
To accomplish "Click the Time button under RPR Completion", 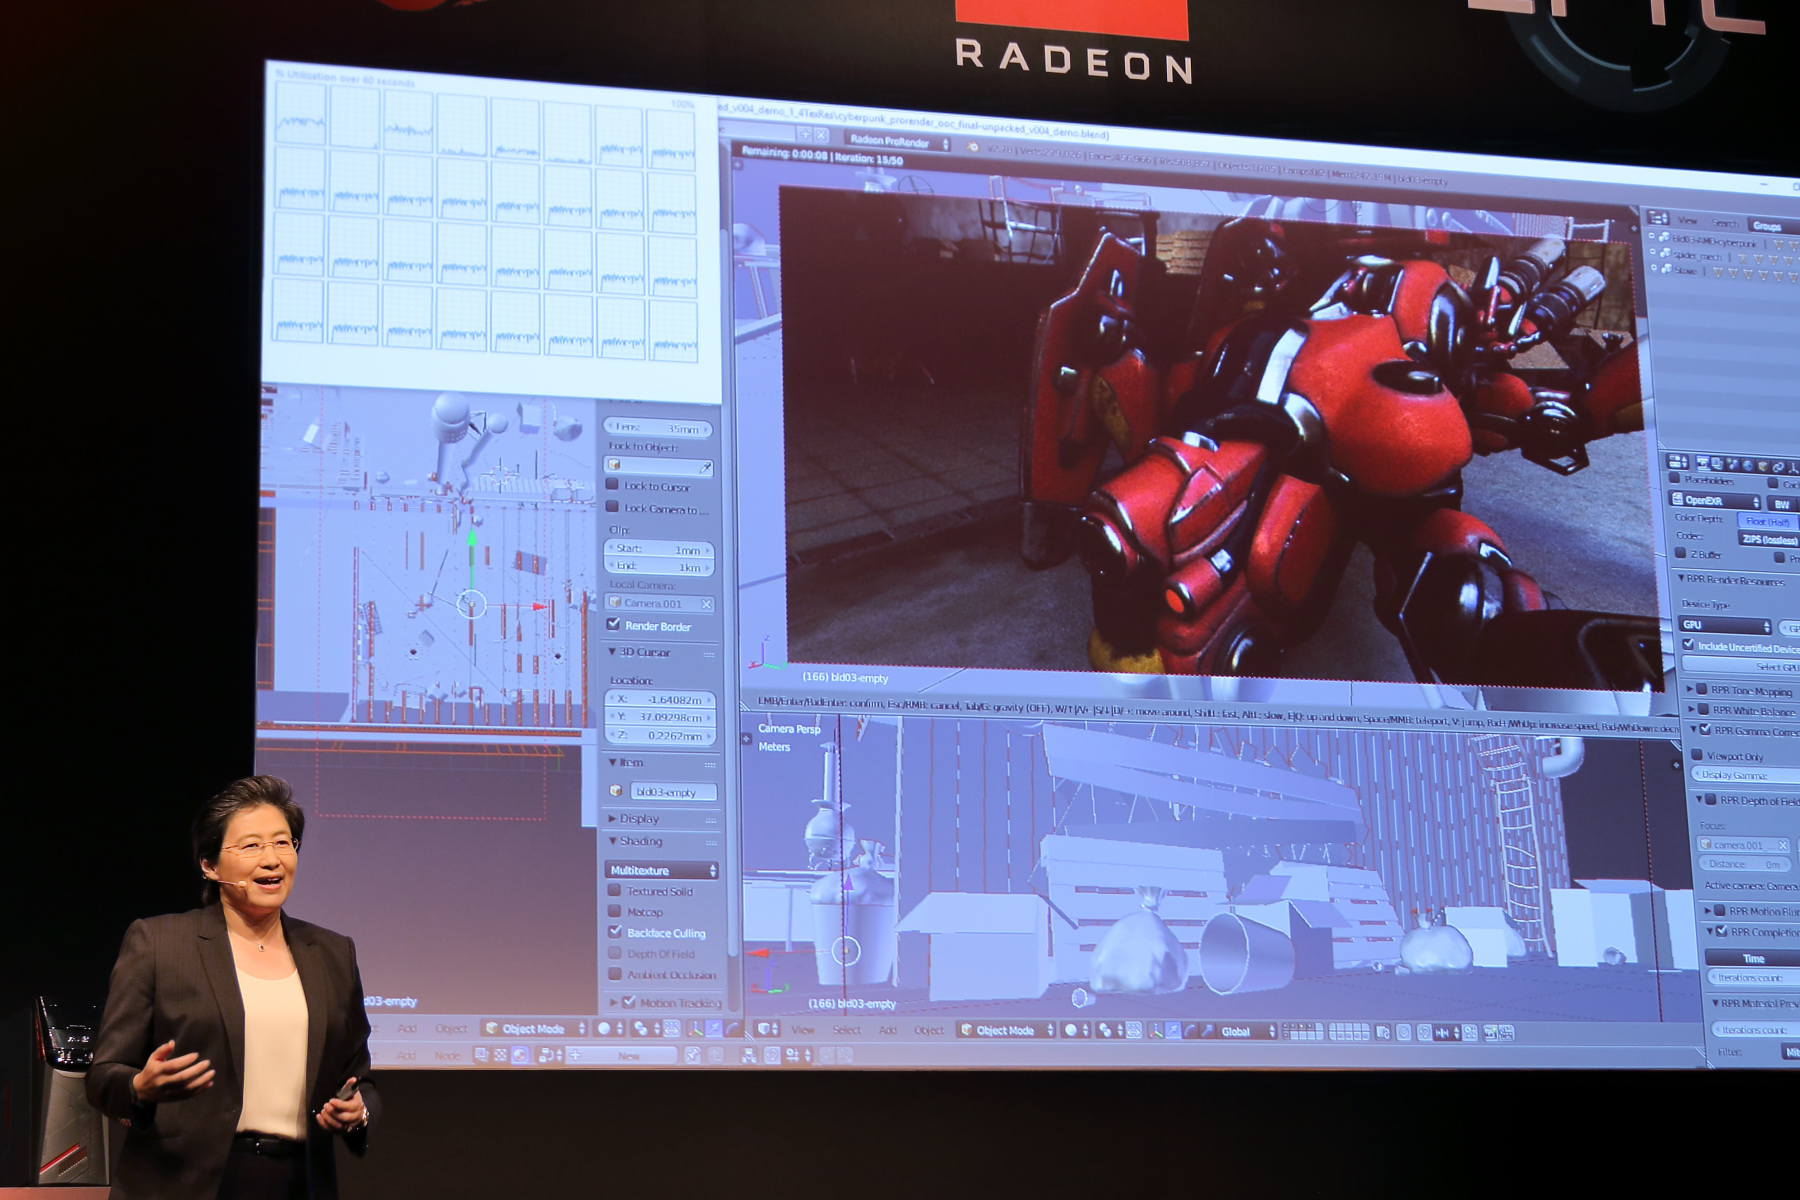I will (x=1752, y=958).
